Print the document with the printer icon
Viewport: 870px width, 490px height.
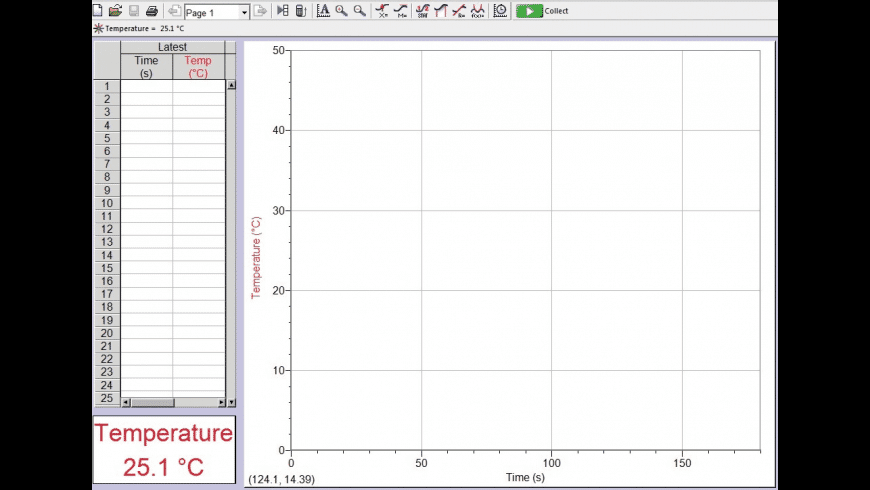[x=151, y=11]
